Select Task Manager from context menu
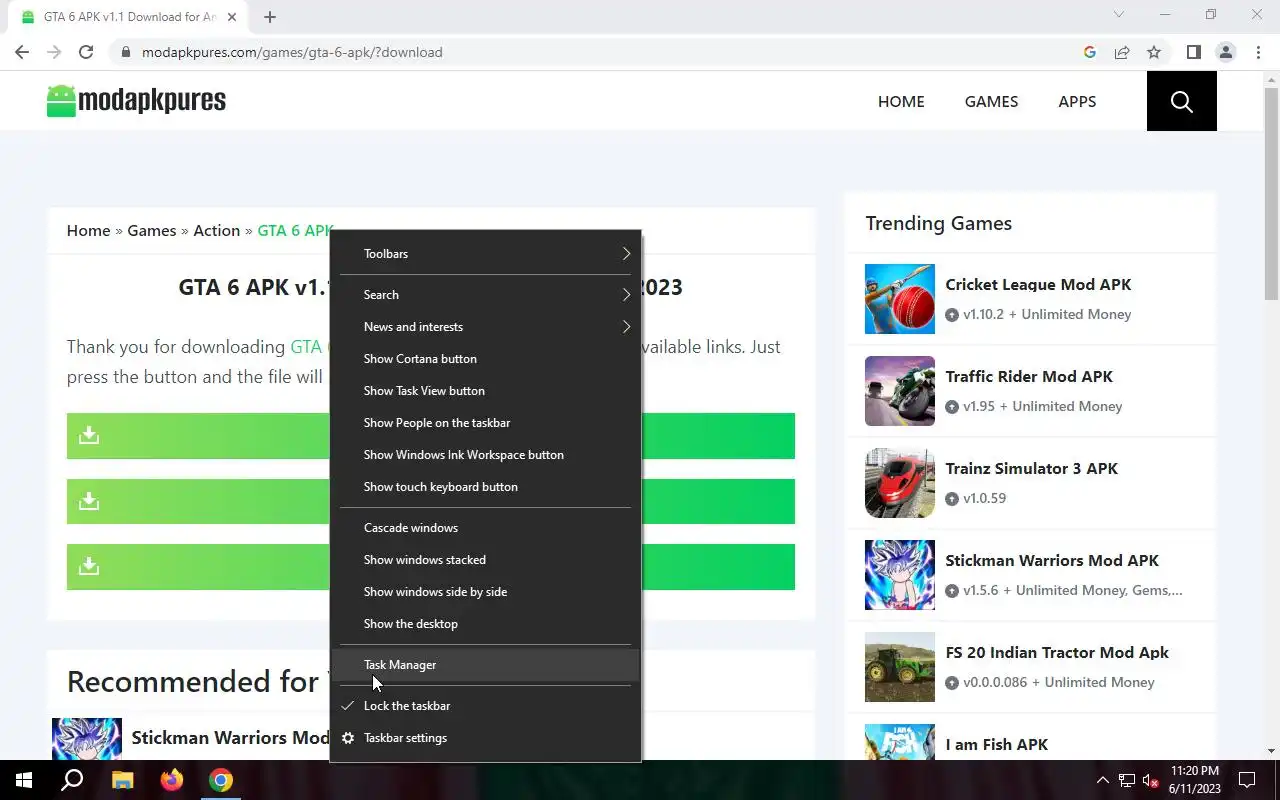Viewport: 1280px width, 800px height. click(485, 665)
